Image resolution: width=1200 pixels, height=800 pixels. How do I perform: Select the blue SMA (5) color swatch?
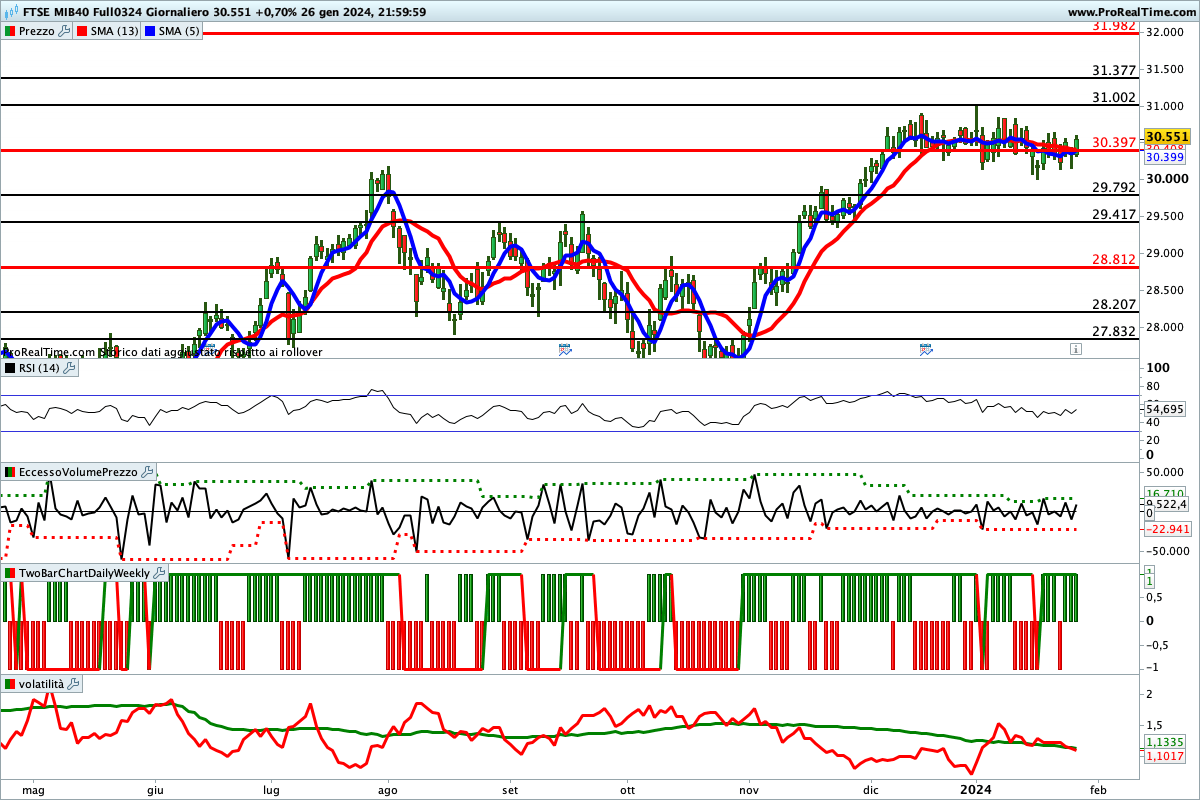[150, 31]
